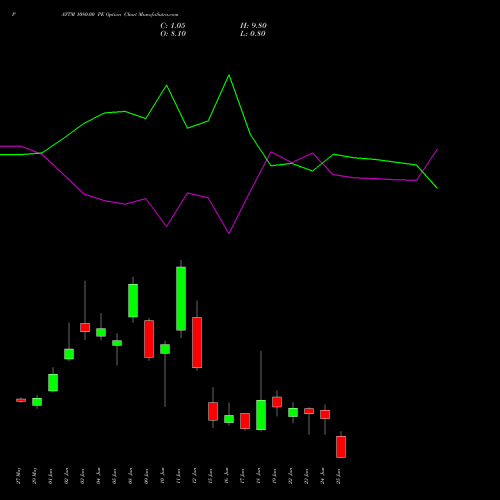Image resolution: width=500 pixels, height=500 pixels.
Task: Click the opening price value O: 8.10
Action: (x=173, y=34)
